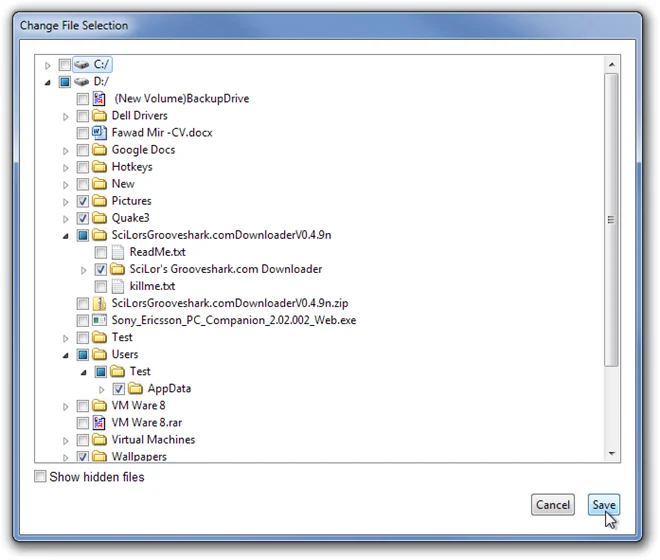Check the killme.txt checkbox
This screenshot has height=560, width=660.
[101, 286]
